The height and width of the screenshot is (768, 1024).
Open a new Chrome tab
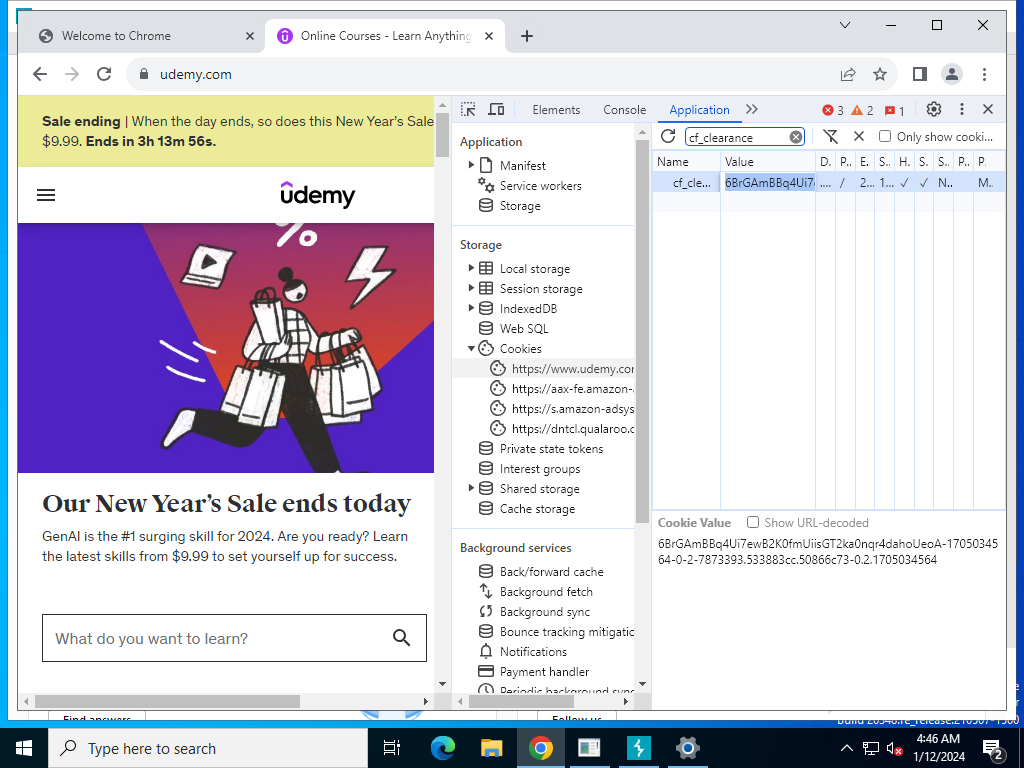(x=527, y=36)
